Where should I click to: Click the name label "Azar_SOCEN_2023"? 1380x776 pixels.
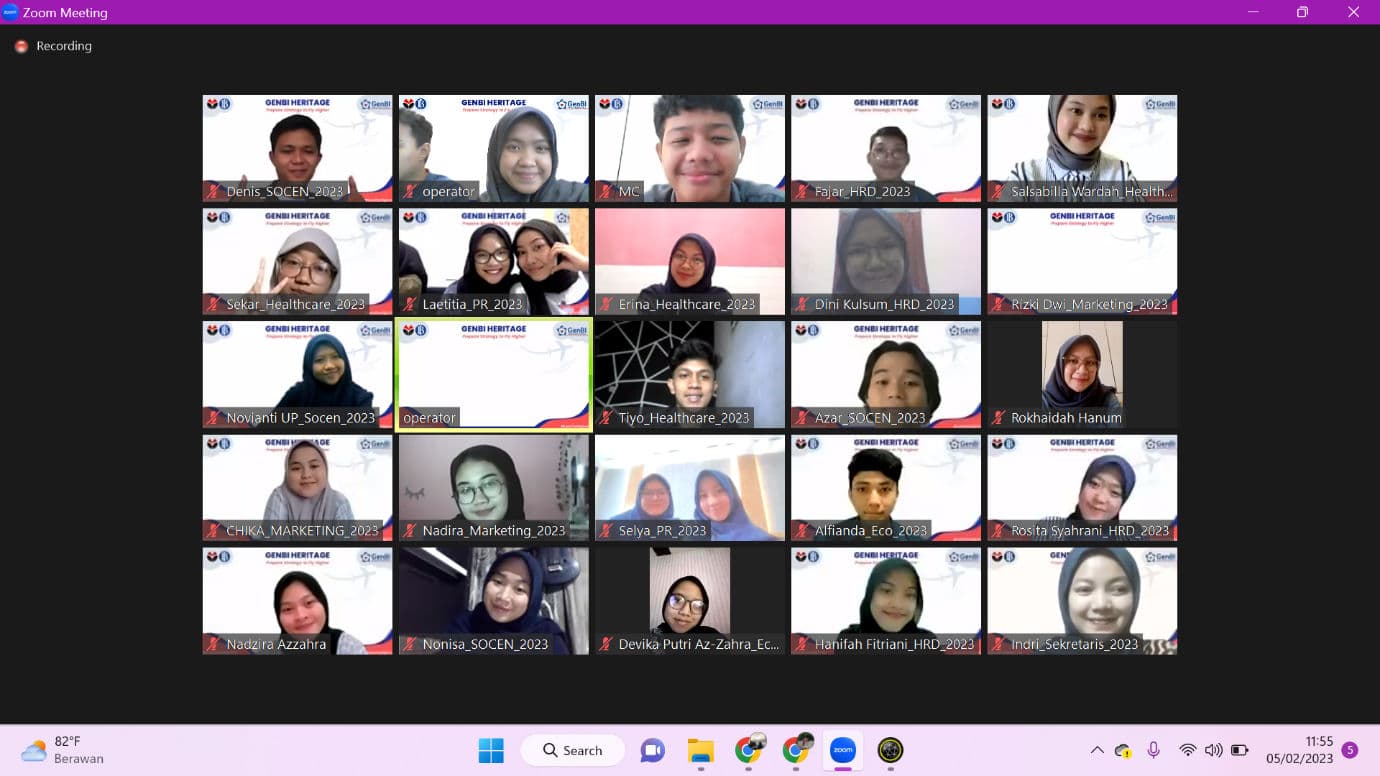coord(870,418)
